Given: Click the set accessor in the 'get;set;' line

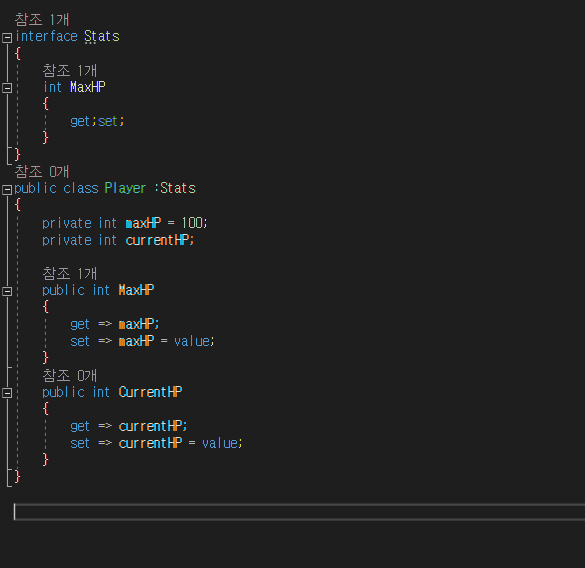Looking at the screenshot, I should tap(108, 121).
